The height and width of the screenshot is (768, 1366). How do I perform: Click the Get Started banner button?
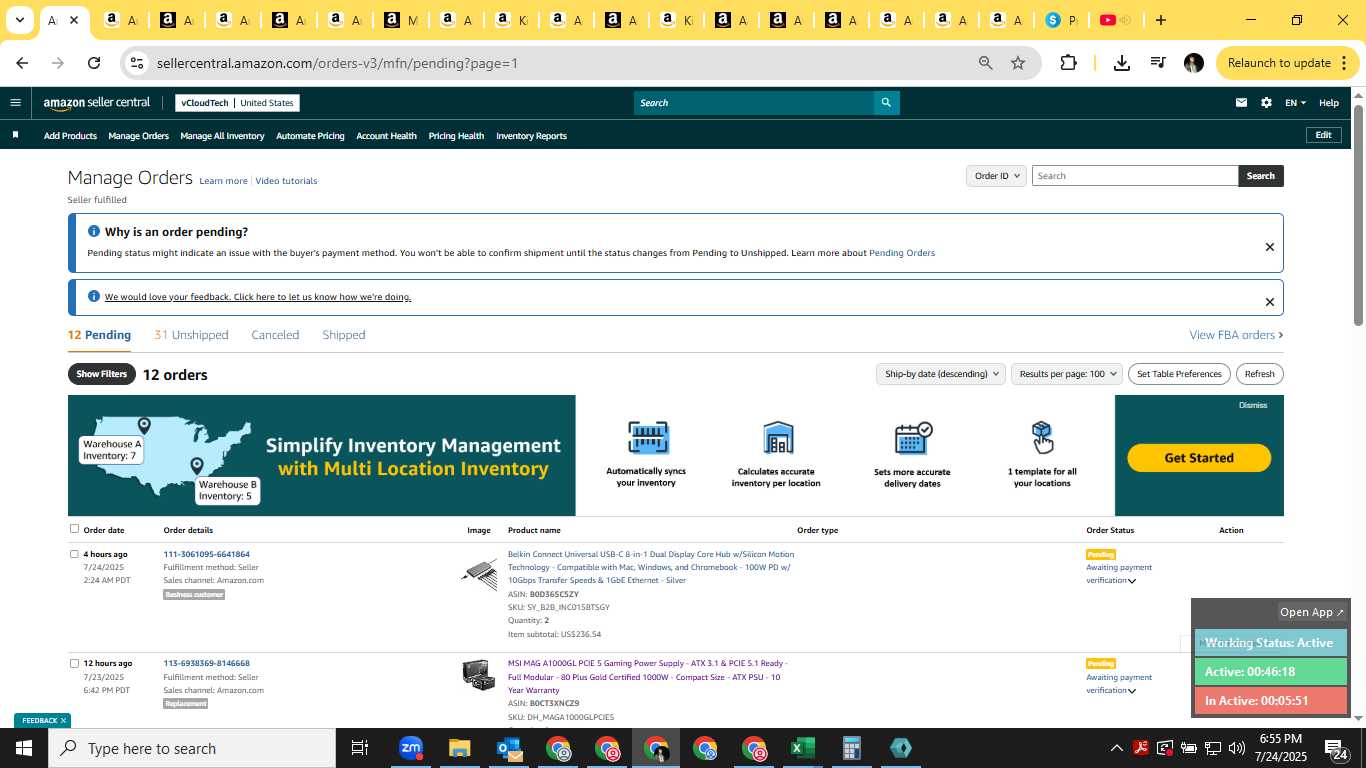[x=1199, y=458]
